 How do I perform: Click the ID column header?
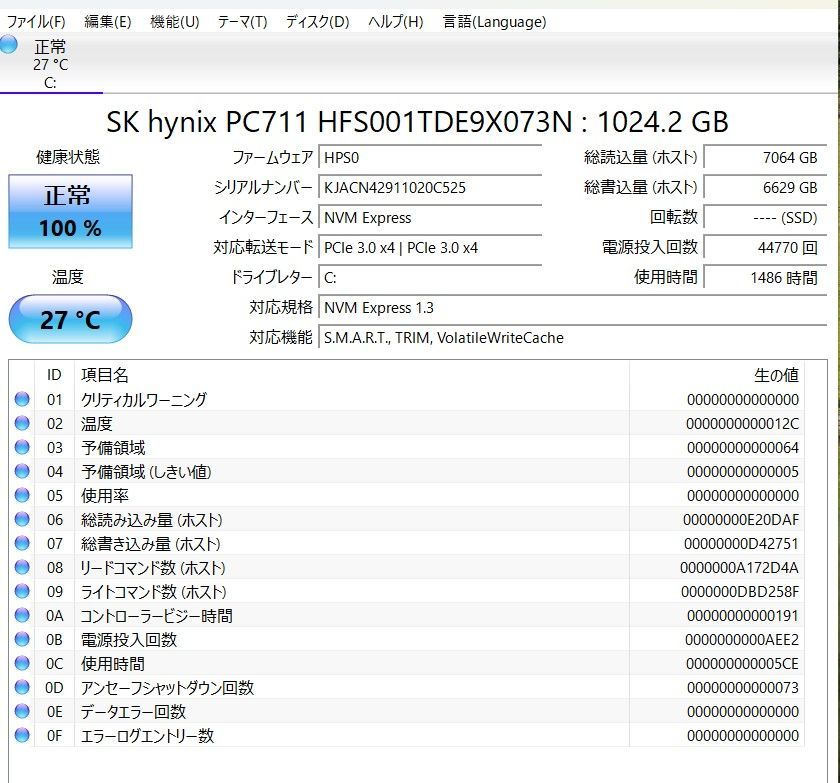tap(54, 375)
